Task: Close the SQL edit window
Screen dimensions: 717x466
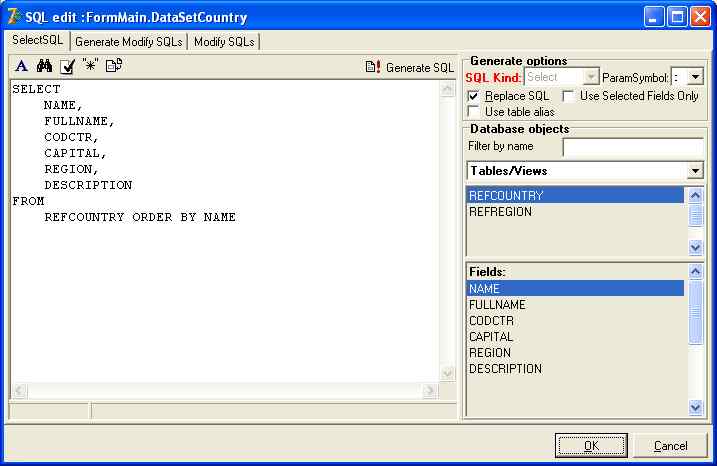Action: tap(700, 17)
